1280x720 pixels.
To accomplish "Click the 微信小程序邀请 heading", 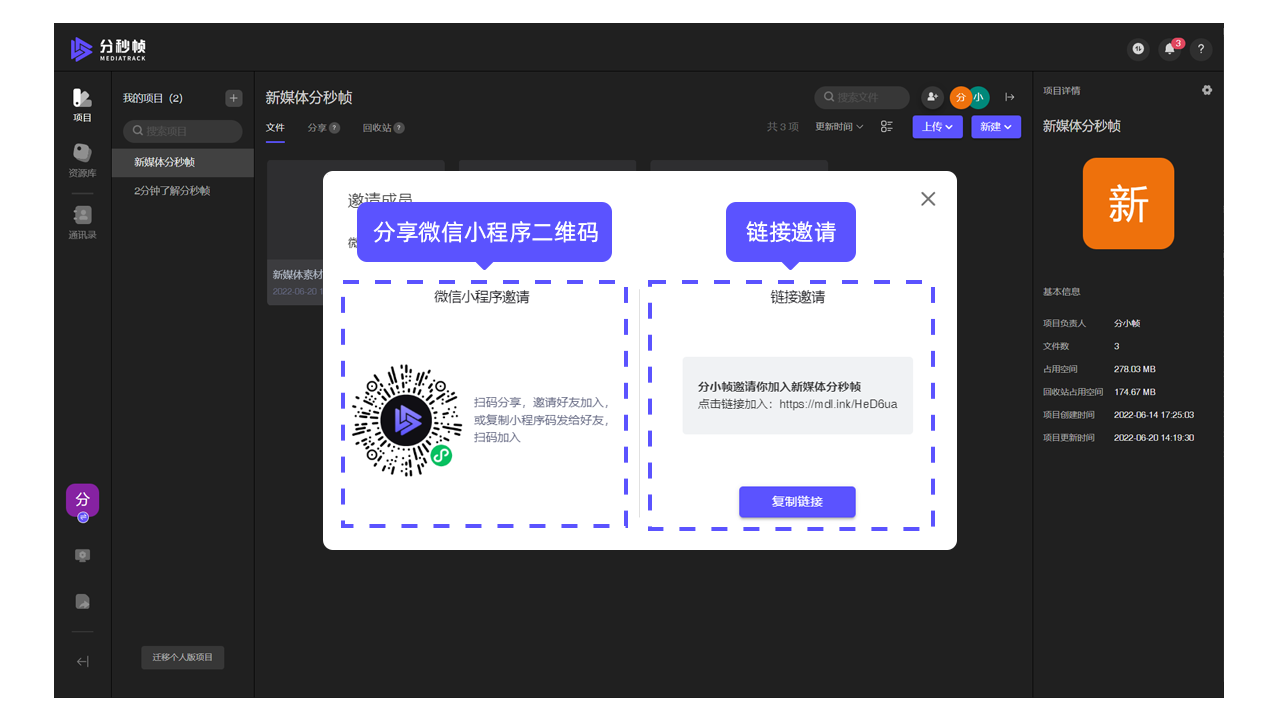I will 482,297.
